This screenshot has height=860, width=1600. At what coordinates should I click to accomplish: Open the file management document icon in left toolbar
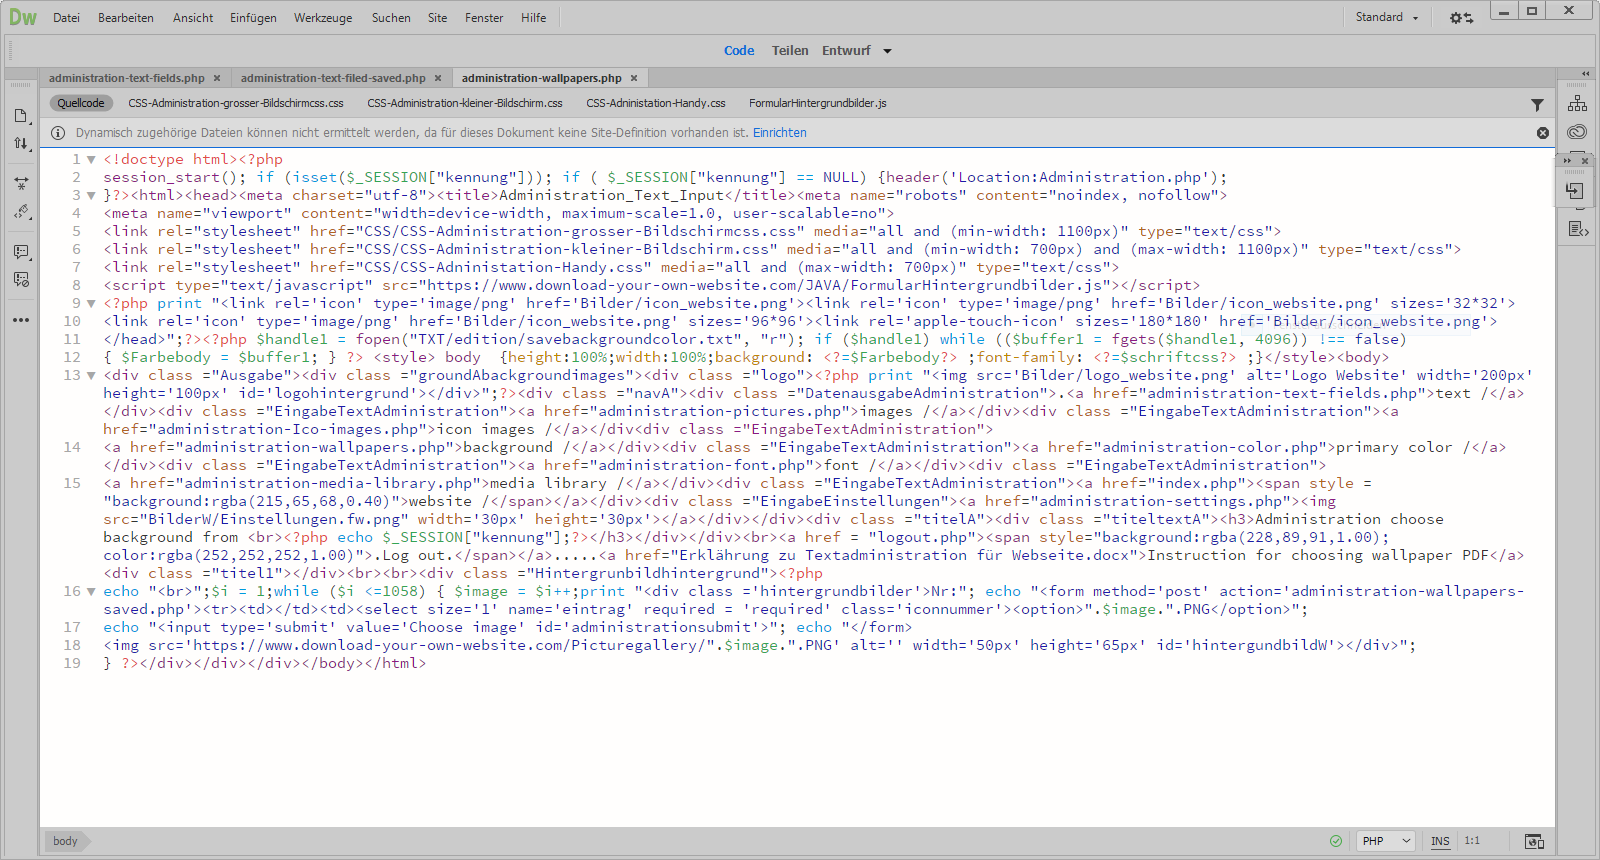pyautogui.click(x=21, y=116)
